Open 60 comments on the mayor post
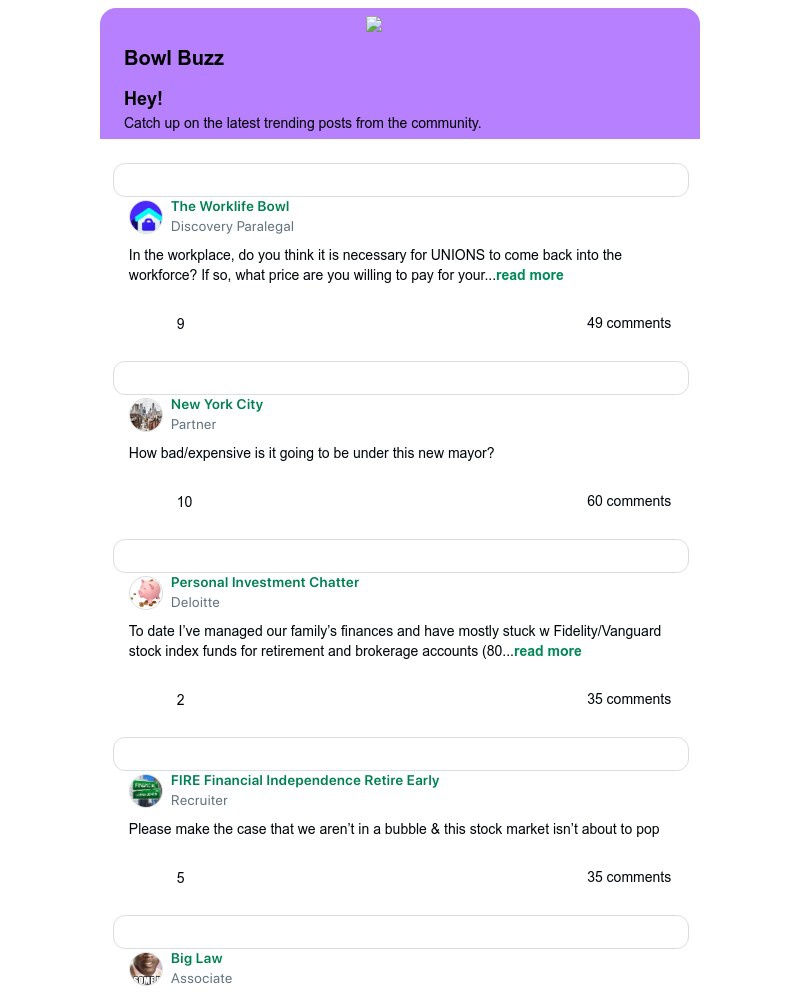 pyautogui.click(x=629, y=502)
